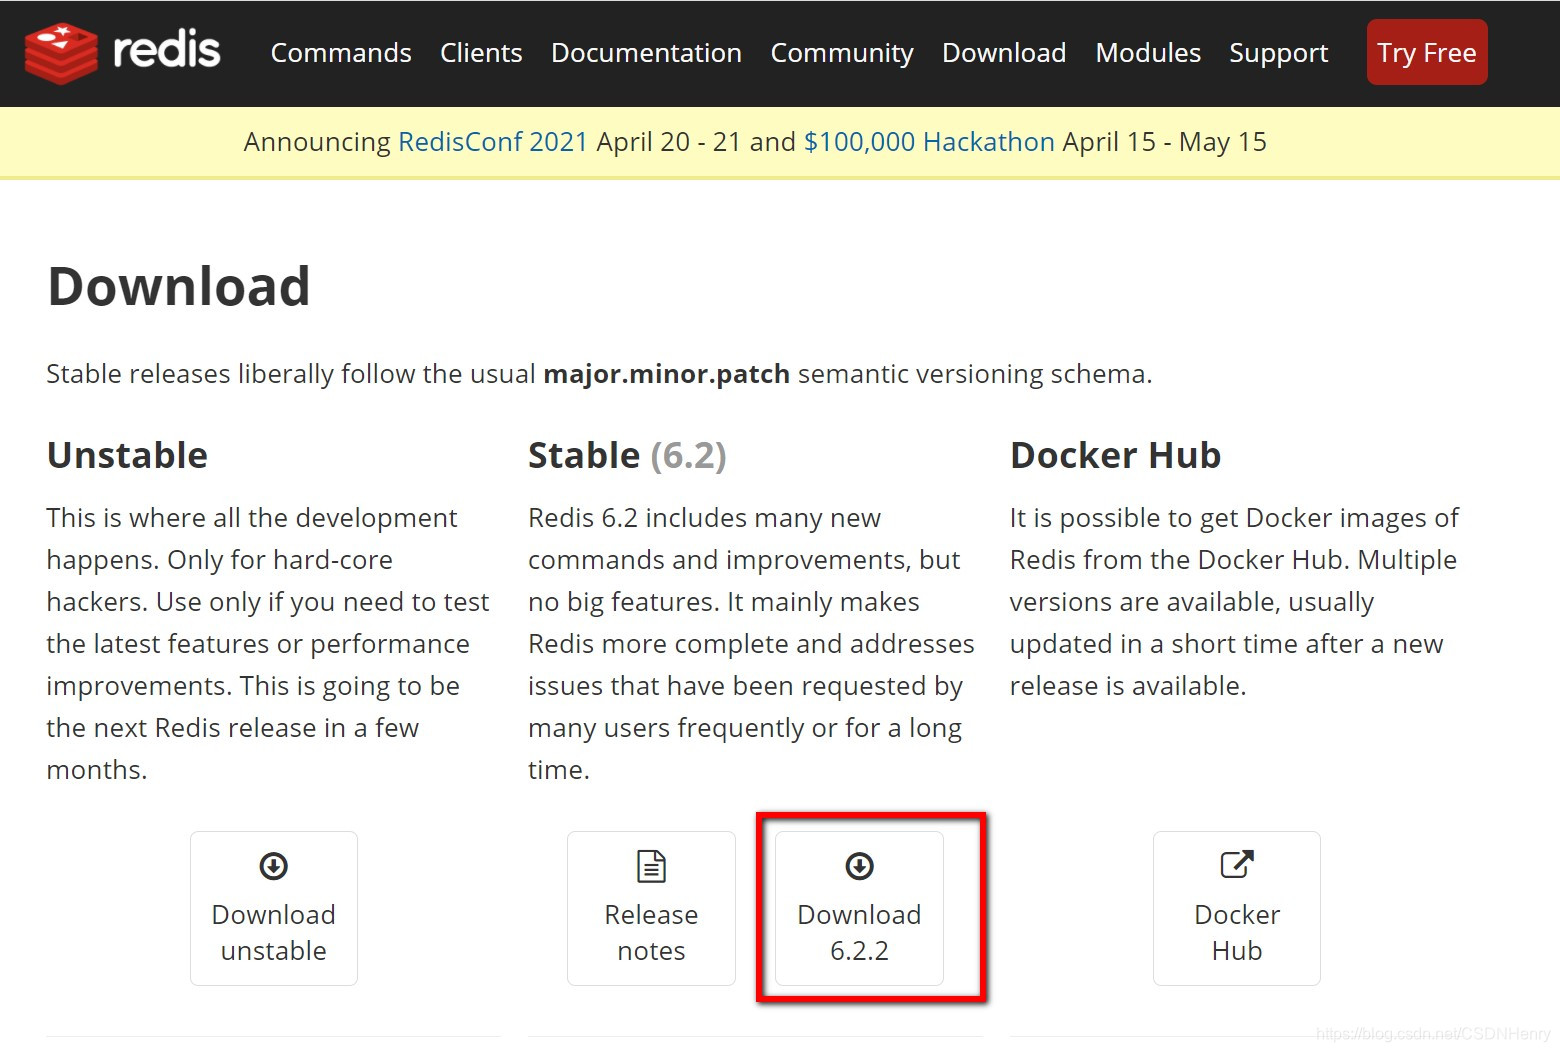Click the 'Unstable' section heading
Viewport: 1560px width, 1052px height.
[x=127, y=455]
